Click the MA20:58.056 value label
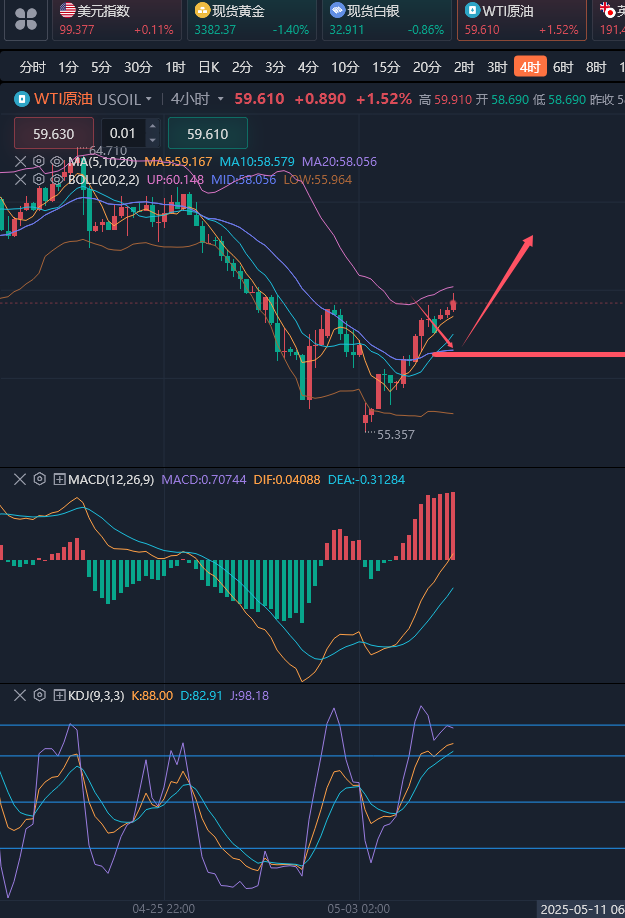Viewport: 625px width, 918px height. coord(339,162)
